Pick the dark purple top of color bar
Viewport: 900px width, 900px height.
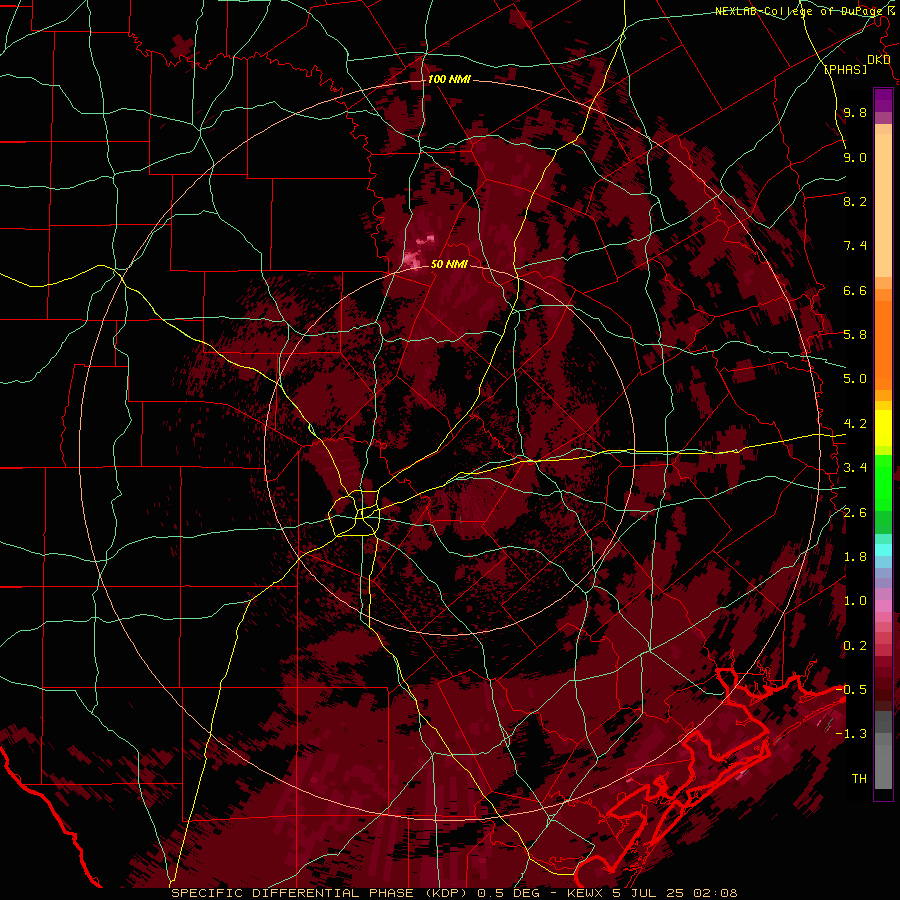pos(883,100)
